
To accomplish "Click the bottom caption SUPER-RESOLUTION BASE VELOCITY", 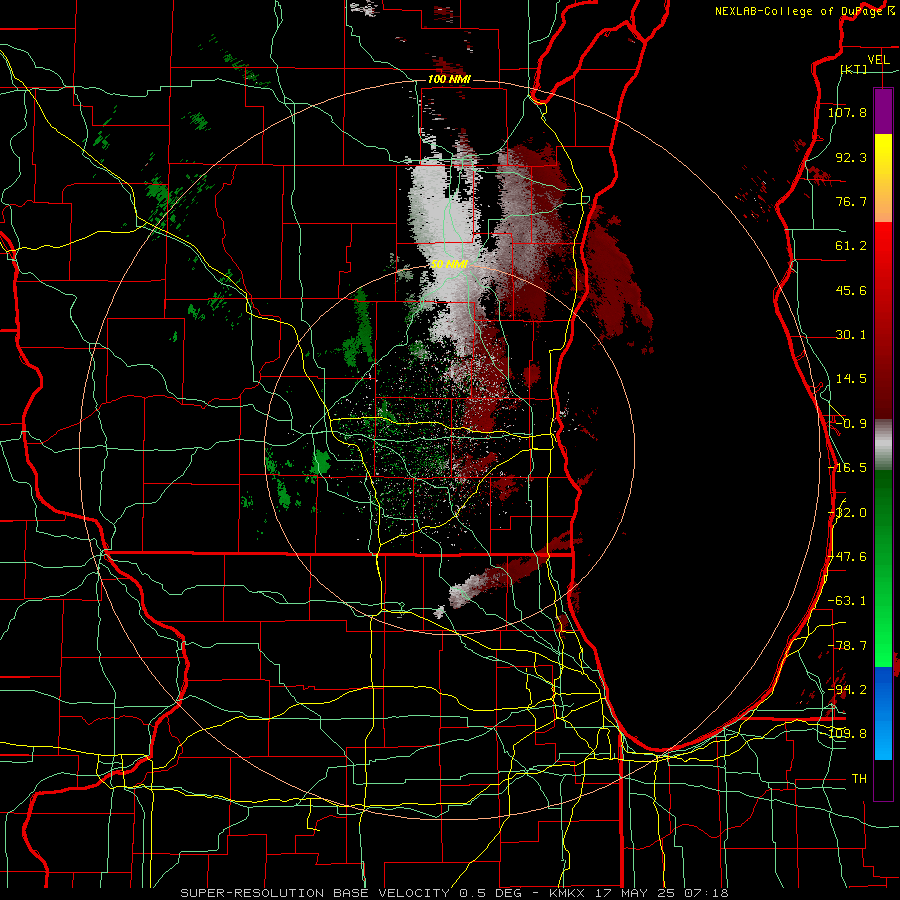I will point(315,893).
